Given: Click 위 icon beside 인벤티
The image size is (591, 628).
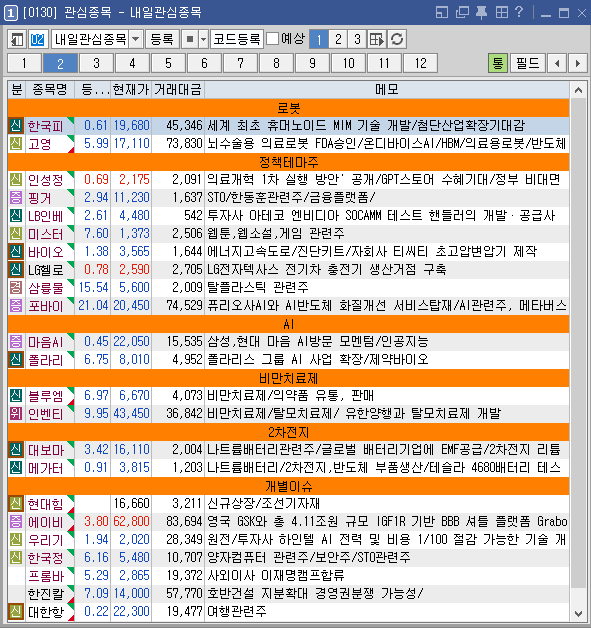Looking at the screenshot, I should pyautogui.click(x=16, y=413).
